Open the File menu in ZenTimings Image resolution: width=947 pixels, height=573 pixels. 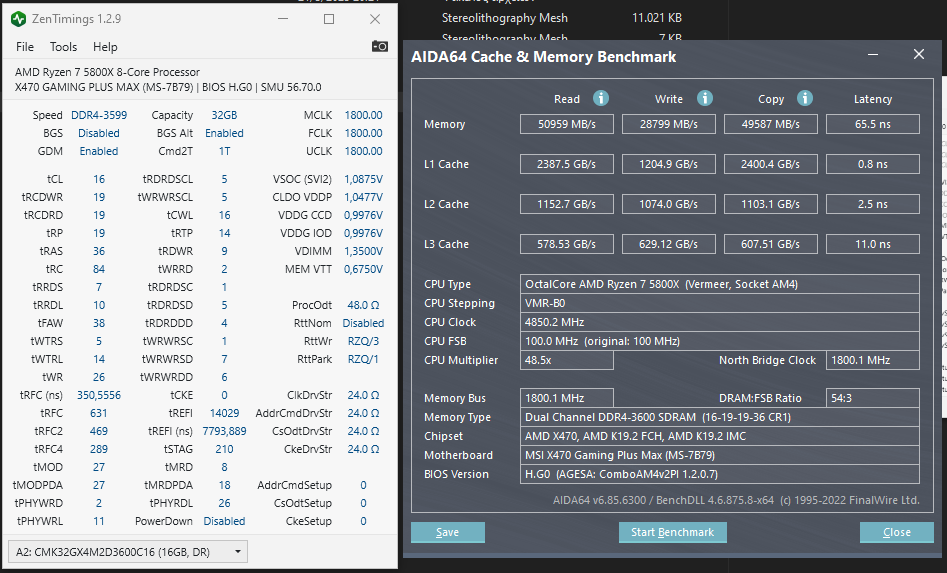pos(25,46)
